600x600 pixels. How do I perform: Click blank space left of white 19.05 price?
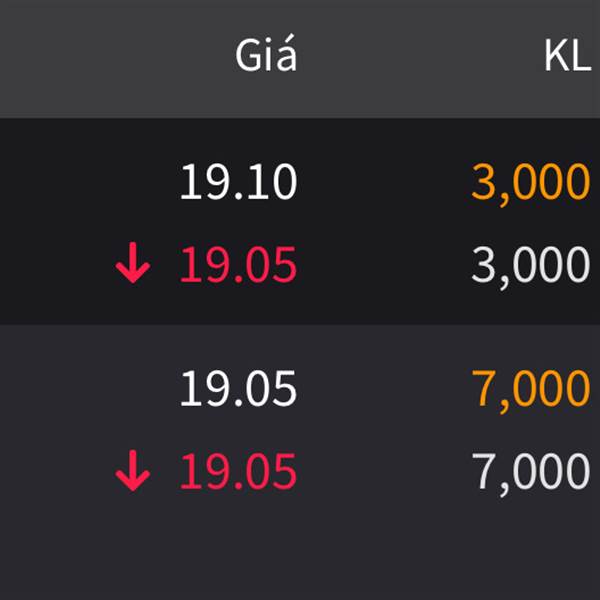pos(88,388)
